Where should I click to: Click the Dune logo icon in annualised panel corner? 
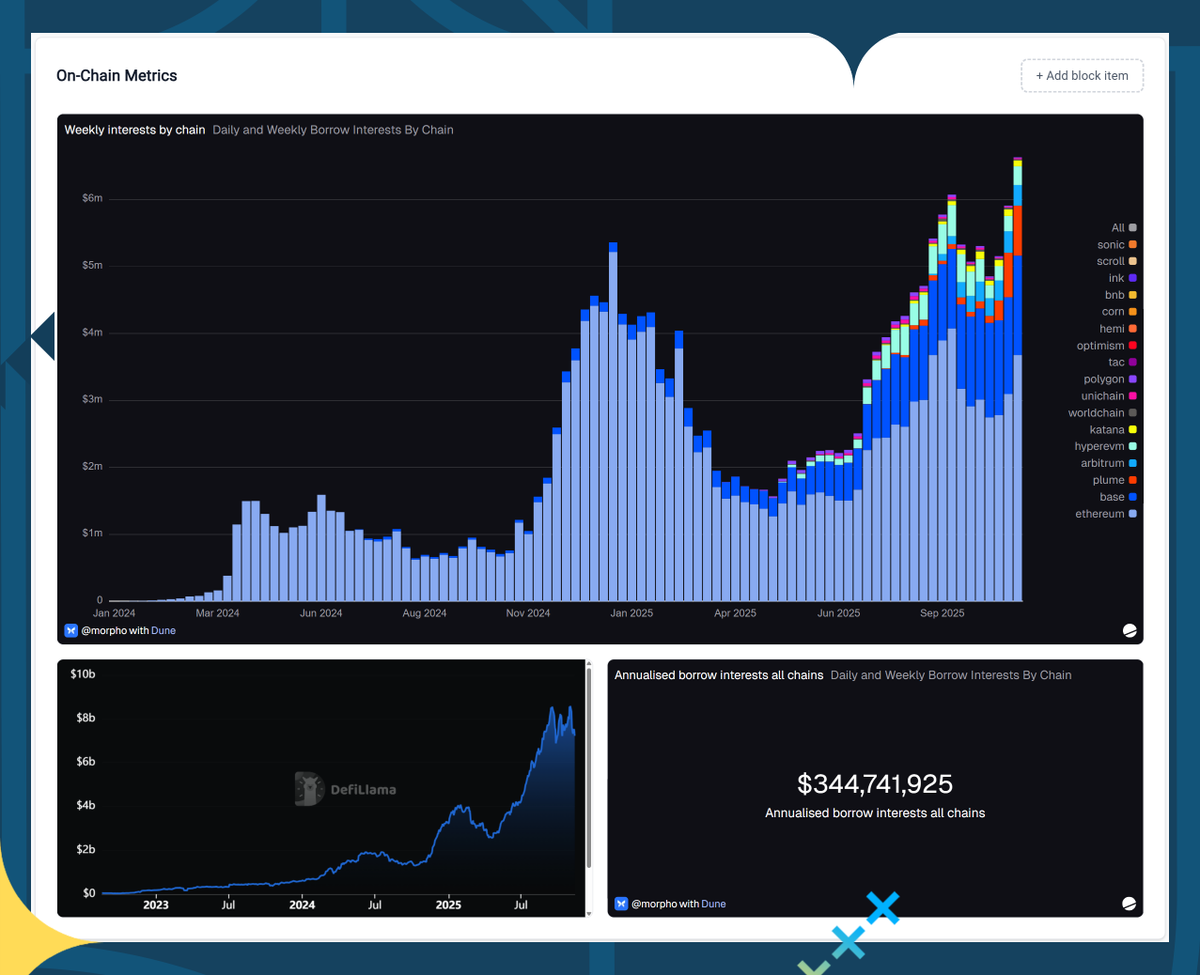click(x=1129, y=904)
